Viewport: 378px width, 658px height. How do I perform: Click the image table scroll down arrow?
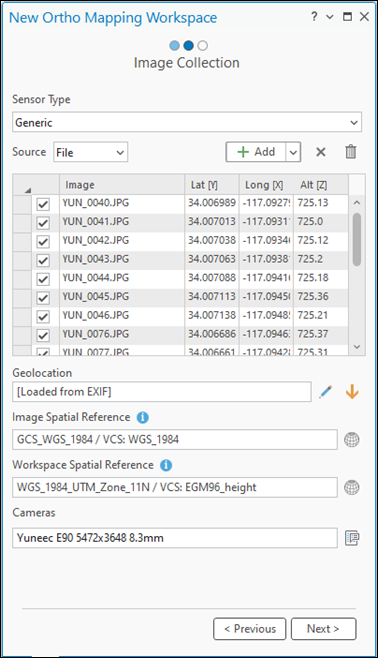(x=357, y=347)
